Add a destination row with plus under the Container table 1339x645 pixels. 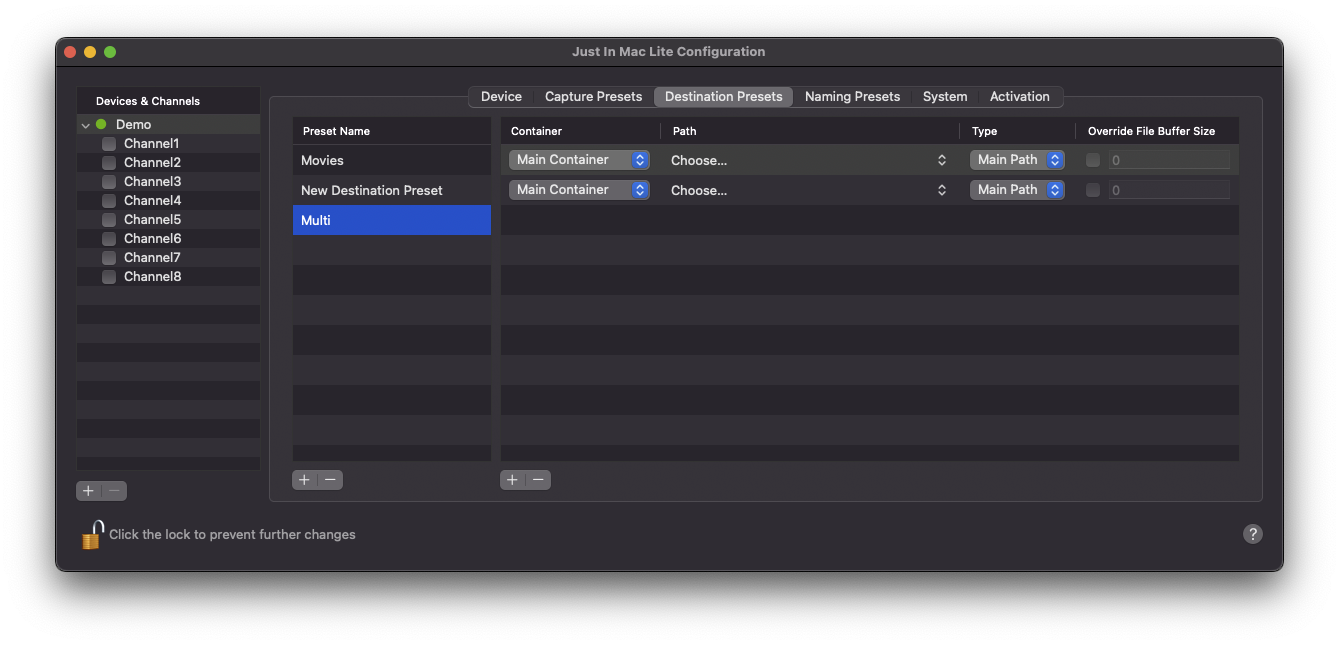513,480
